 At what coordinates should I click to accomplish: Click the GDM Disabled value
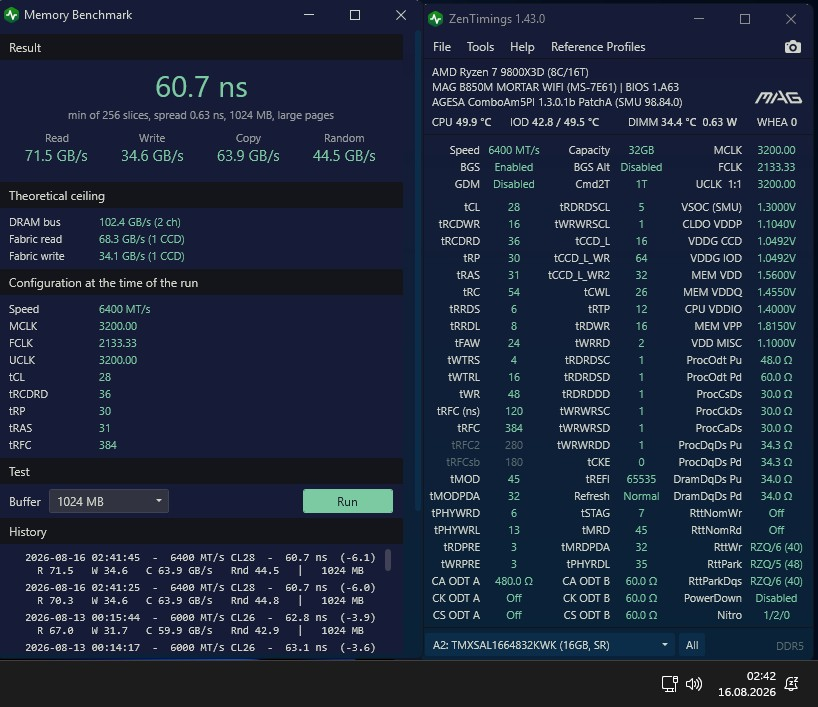coord(514,185)
